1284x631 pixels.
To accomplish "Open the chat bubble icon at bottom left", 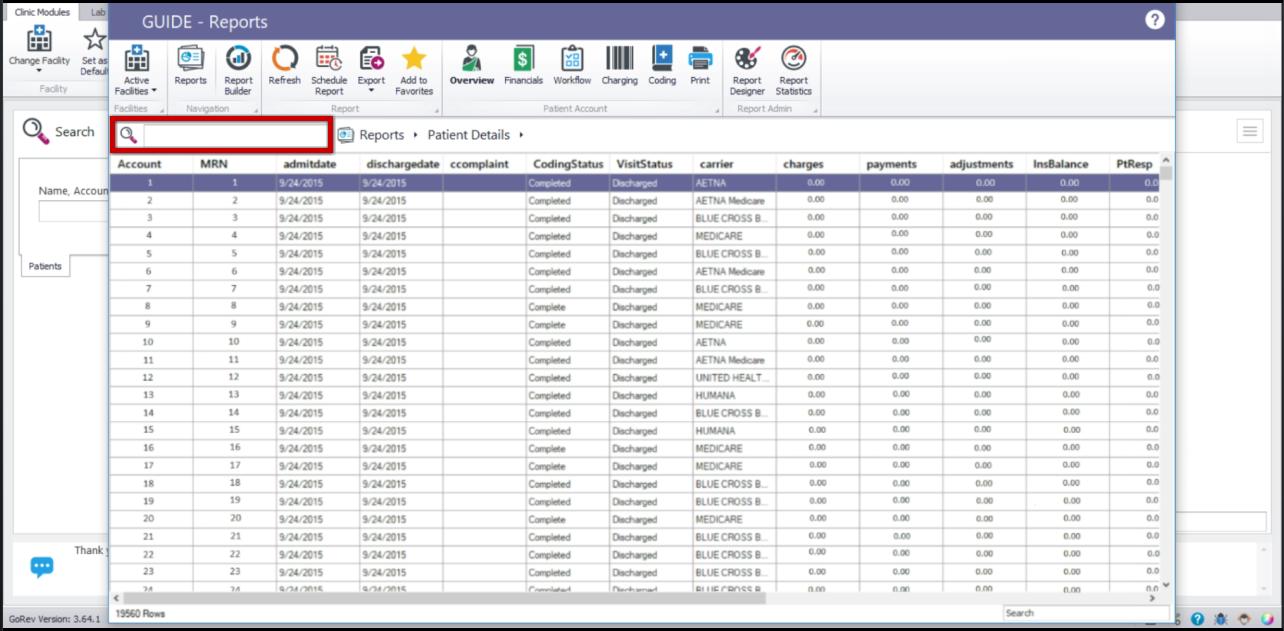I will click(41, 567).
